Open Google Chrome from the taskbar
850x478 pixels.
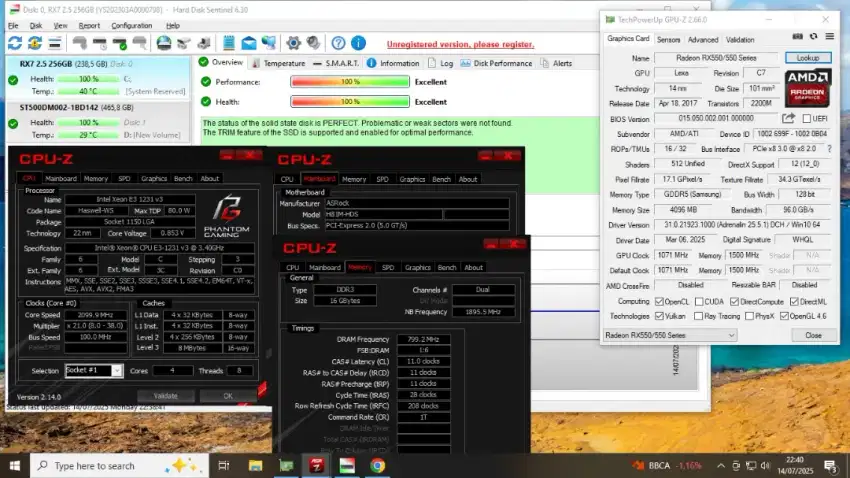coord(378,466)
